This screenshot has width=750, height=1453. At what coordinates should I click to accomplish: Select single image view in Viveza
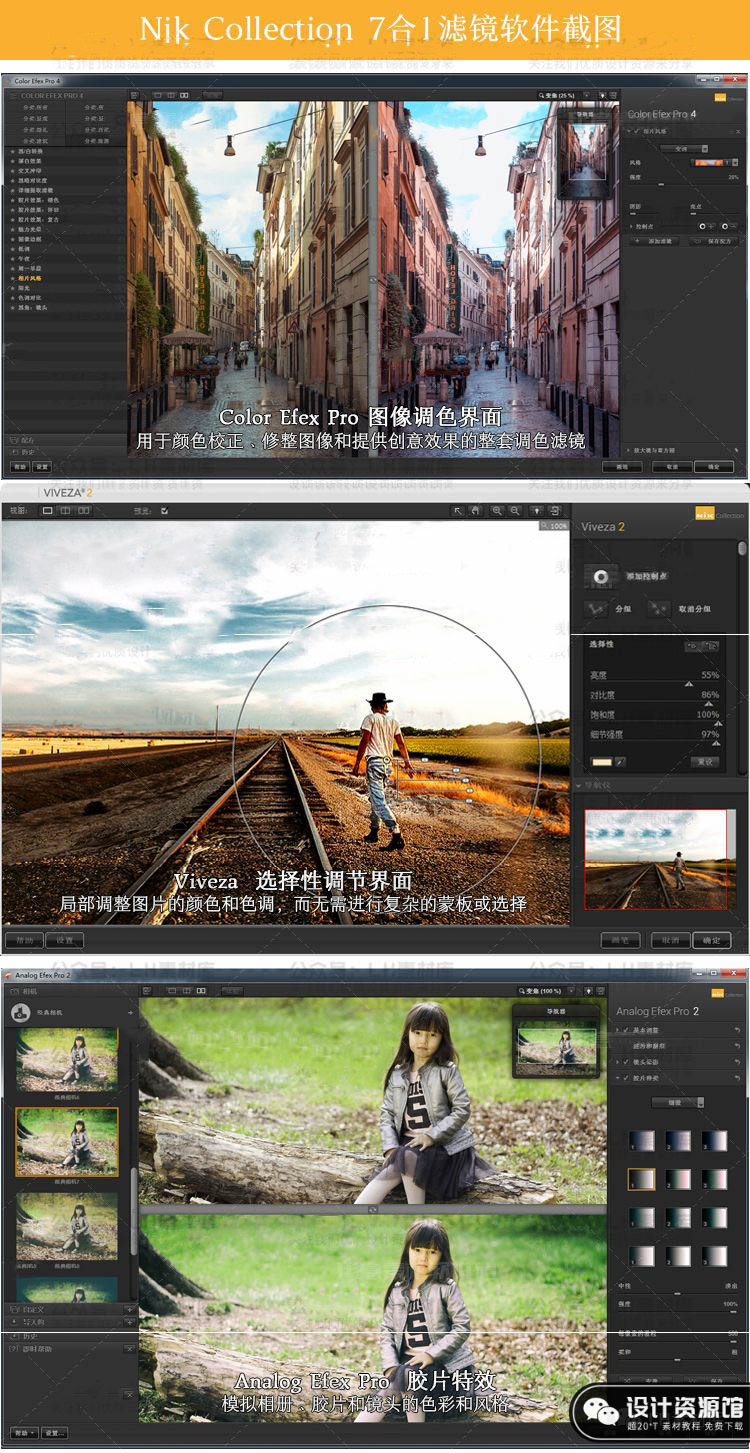[x=46, y=510]
